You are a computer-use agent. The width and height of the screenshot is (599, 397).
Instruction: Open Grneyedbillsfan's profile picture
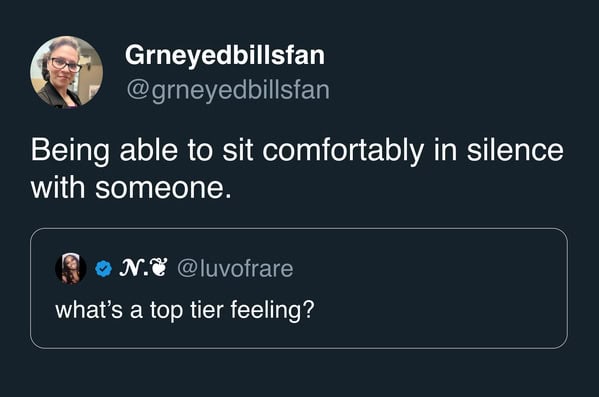(66, 72)
